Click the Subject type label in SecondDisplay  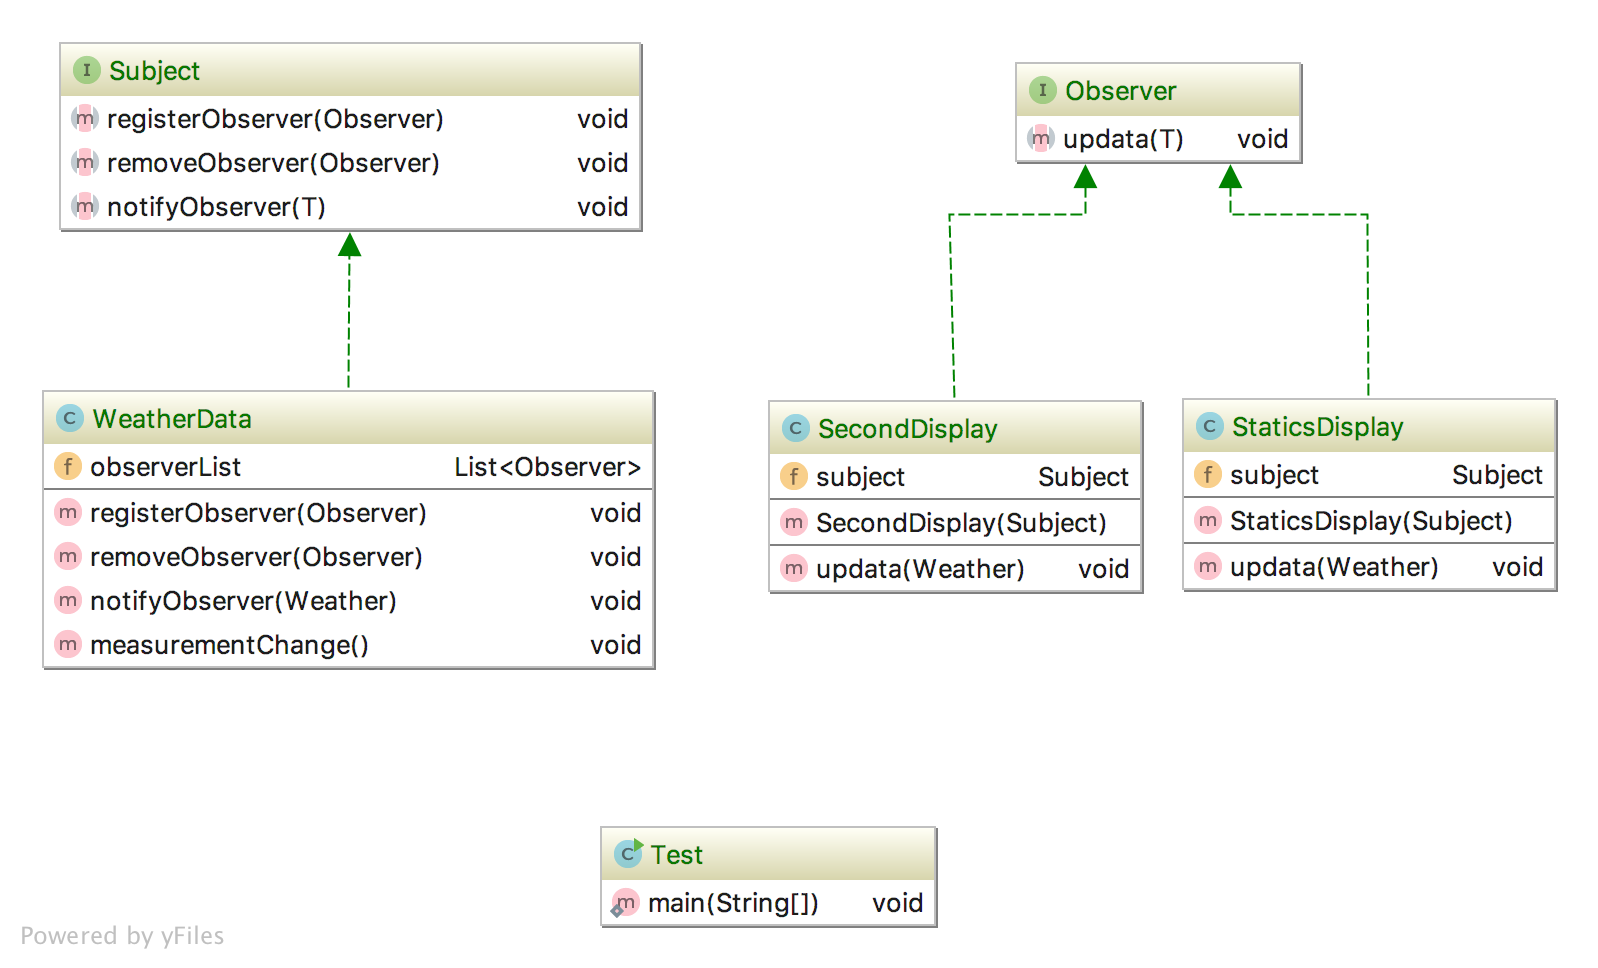[1083, 477]
